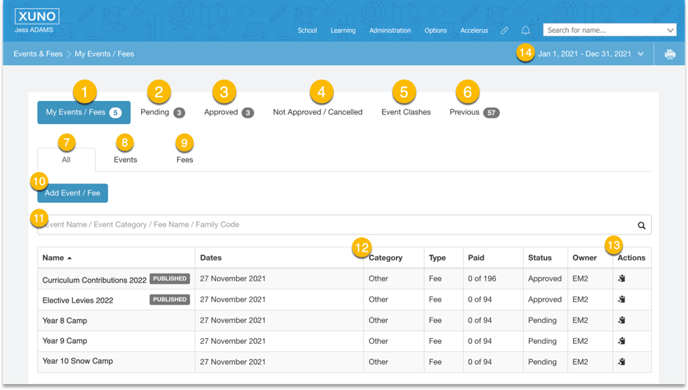688x390 pixels.
Task: Open Not Approved / Cancelled tab
Action: (x=318, y=112)
